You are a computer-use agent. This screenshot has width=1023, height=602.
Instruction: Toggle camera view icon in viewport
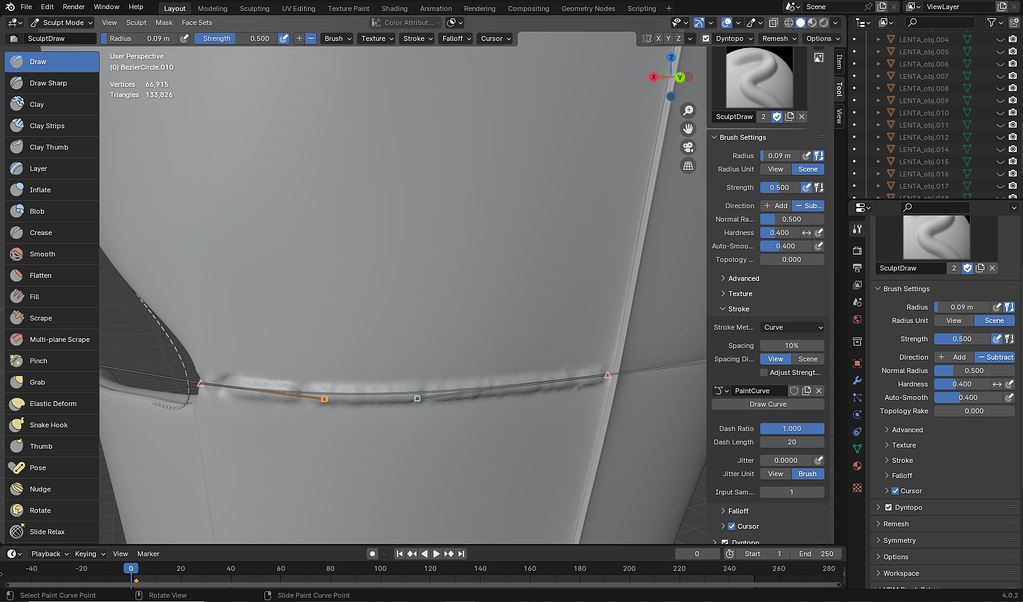coord(688,147)
